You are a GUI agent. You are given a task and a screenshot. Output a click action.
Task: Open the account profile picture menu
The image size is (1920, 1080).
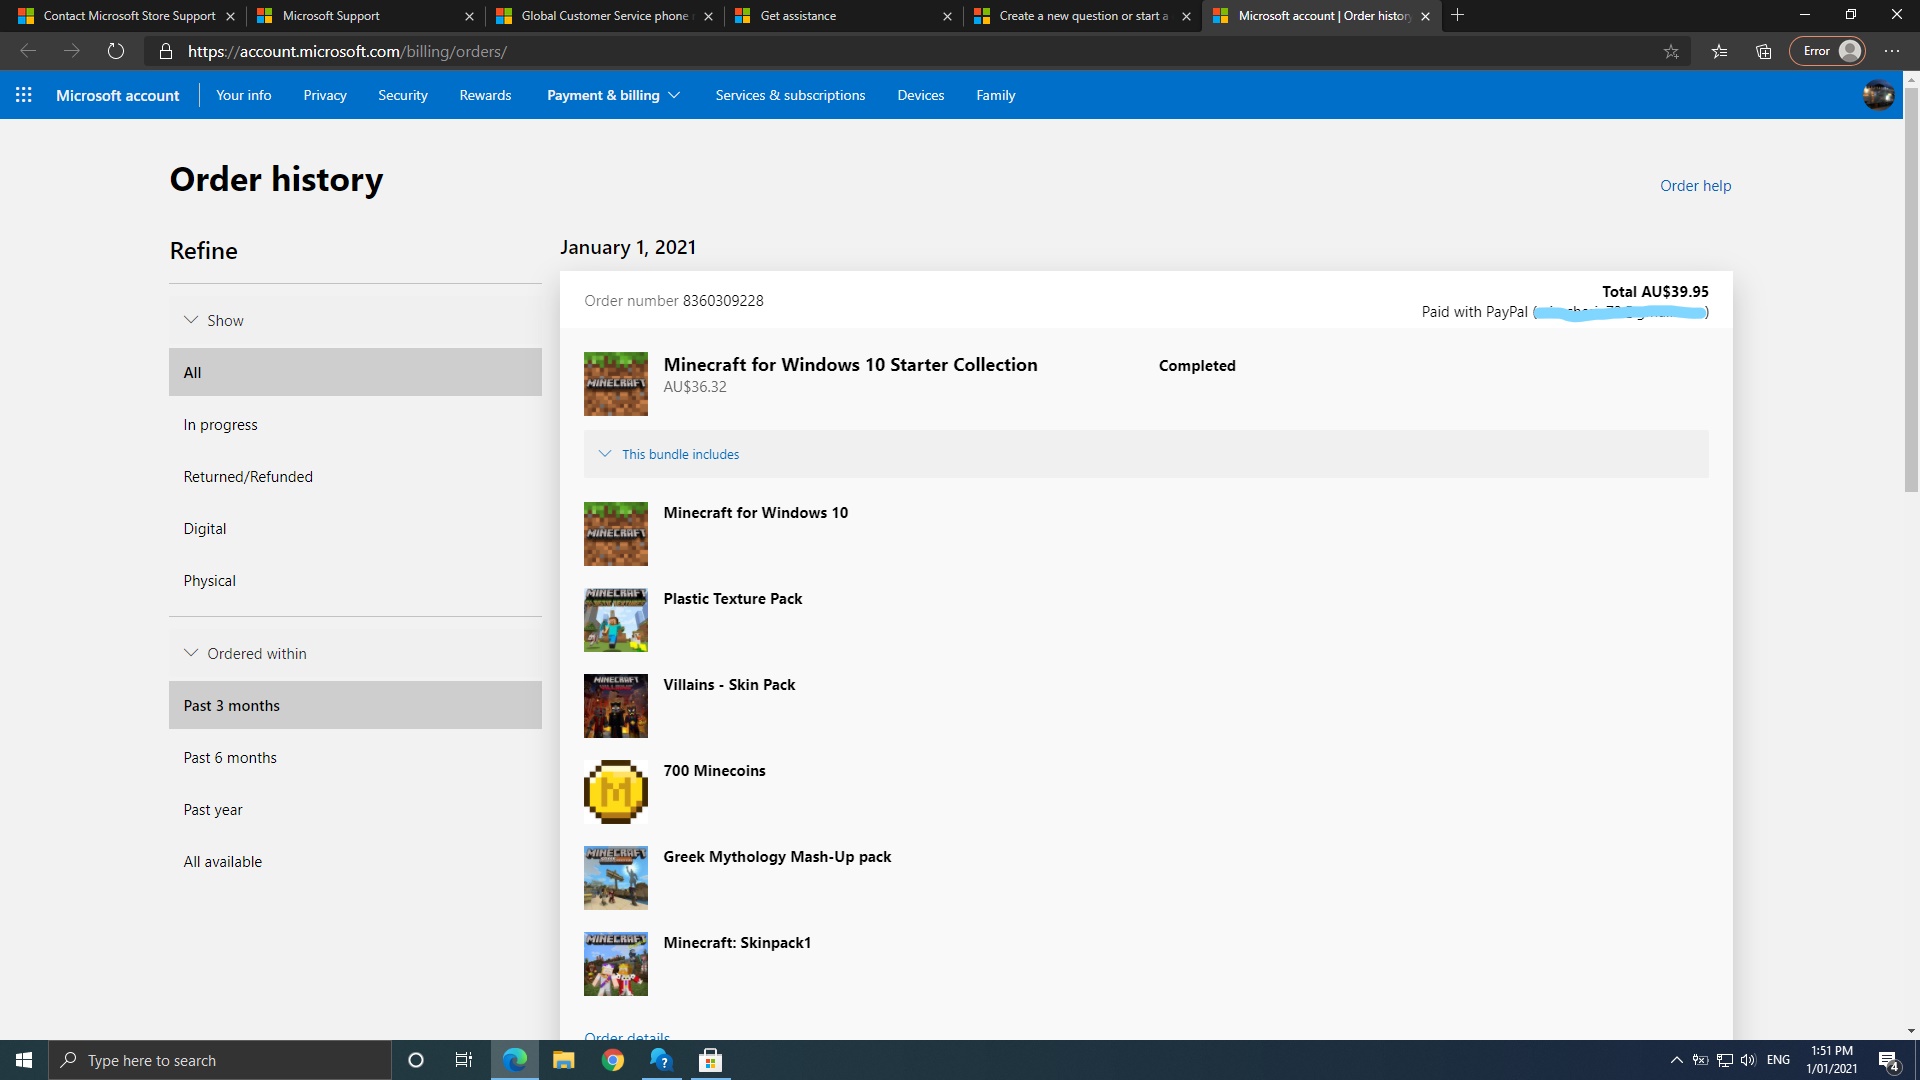coord(1878,95)
